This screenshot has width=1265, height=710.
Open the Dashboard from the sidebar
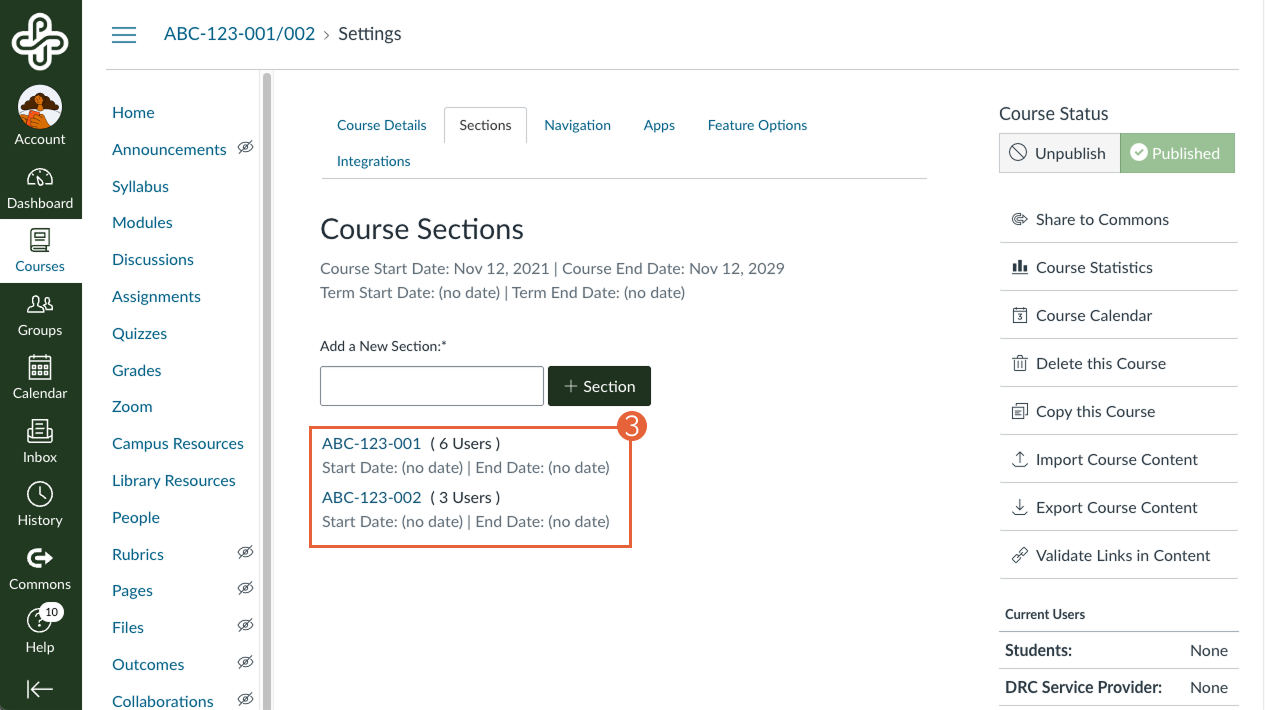40,185
